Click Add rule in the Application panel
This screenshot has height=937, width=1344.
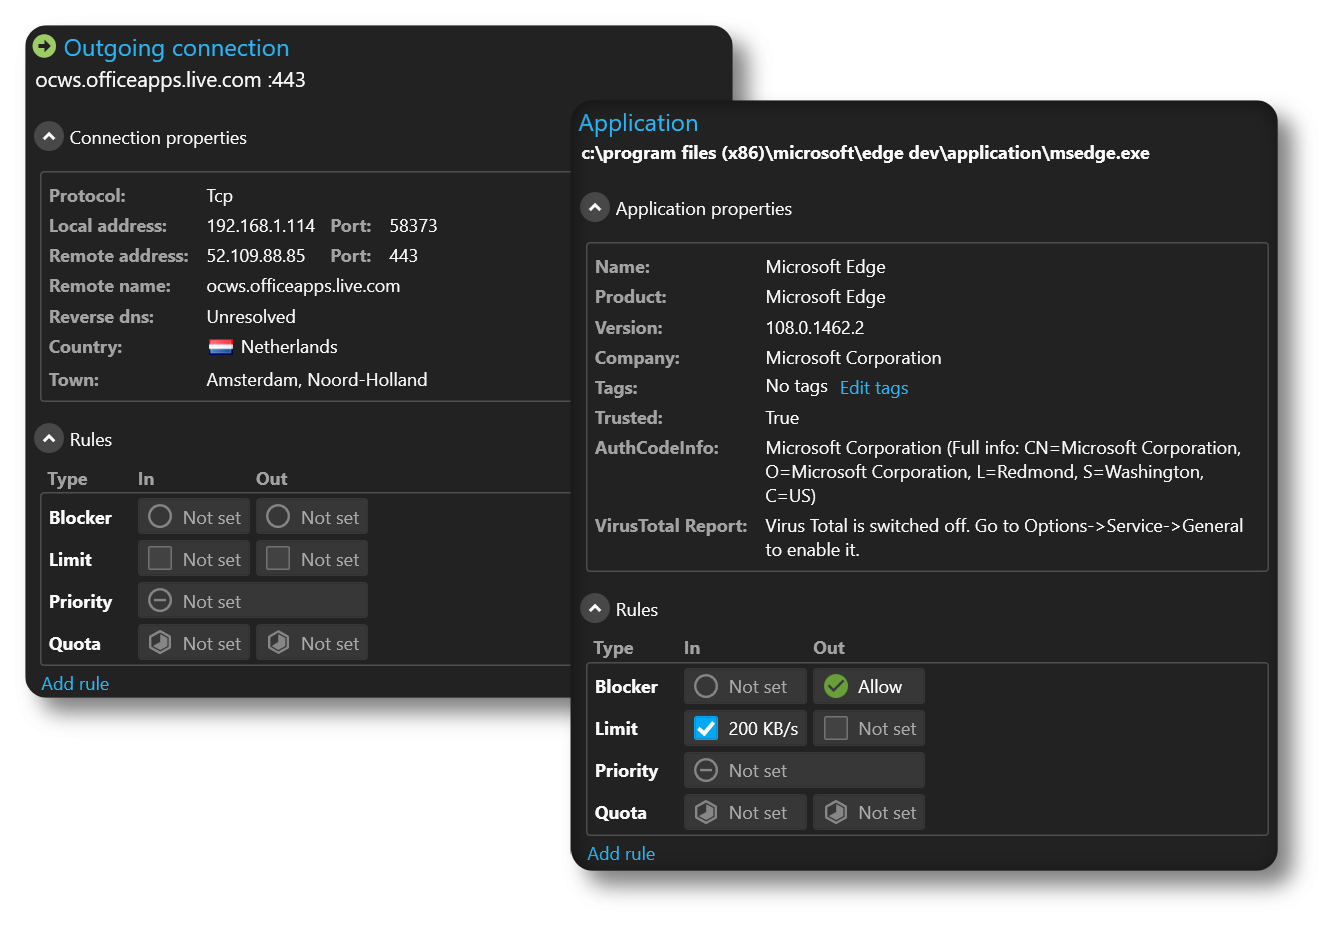point(621,853)
